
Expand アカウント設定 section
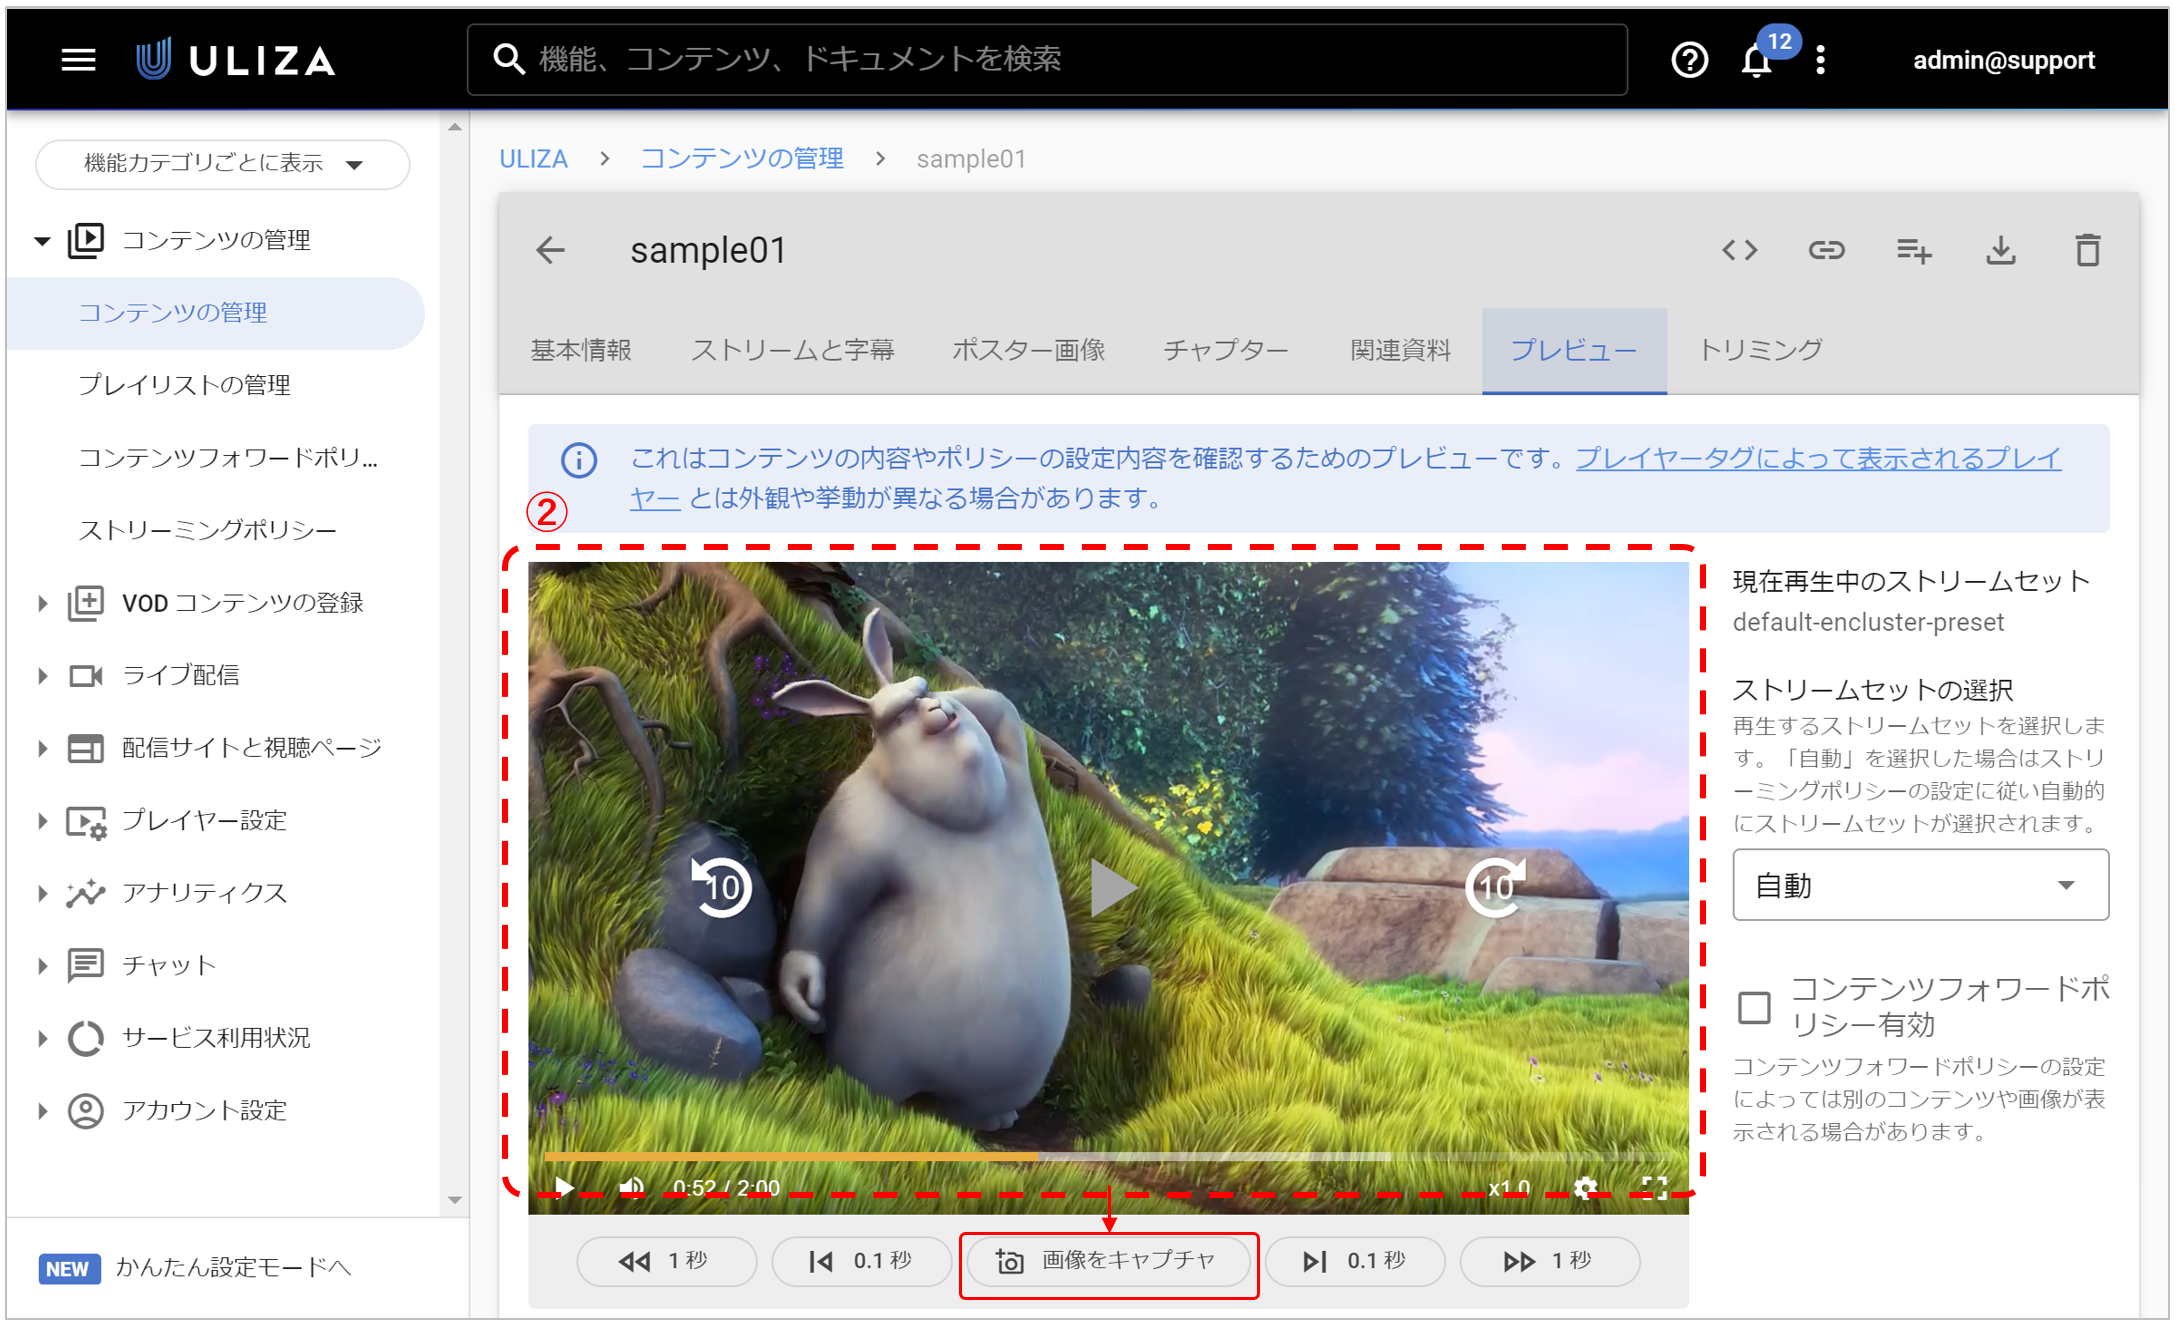tap(41, 1111)
